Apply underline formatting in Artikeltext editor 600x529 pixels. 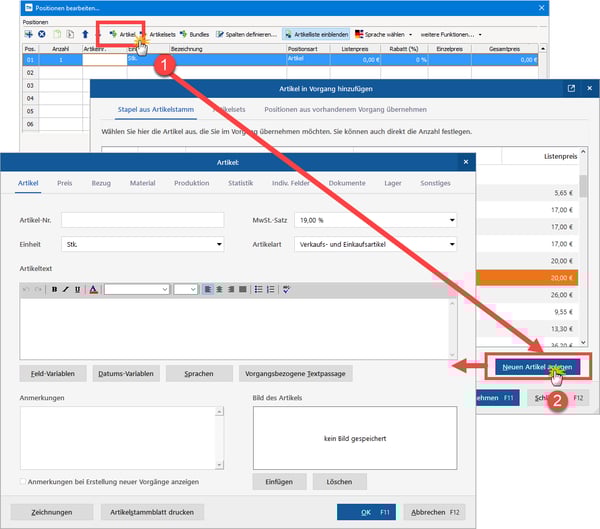coord(78,289)
